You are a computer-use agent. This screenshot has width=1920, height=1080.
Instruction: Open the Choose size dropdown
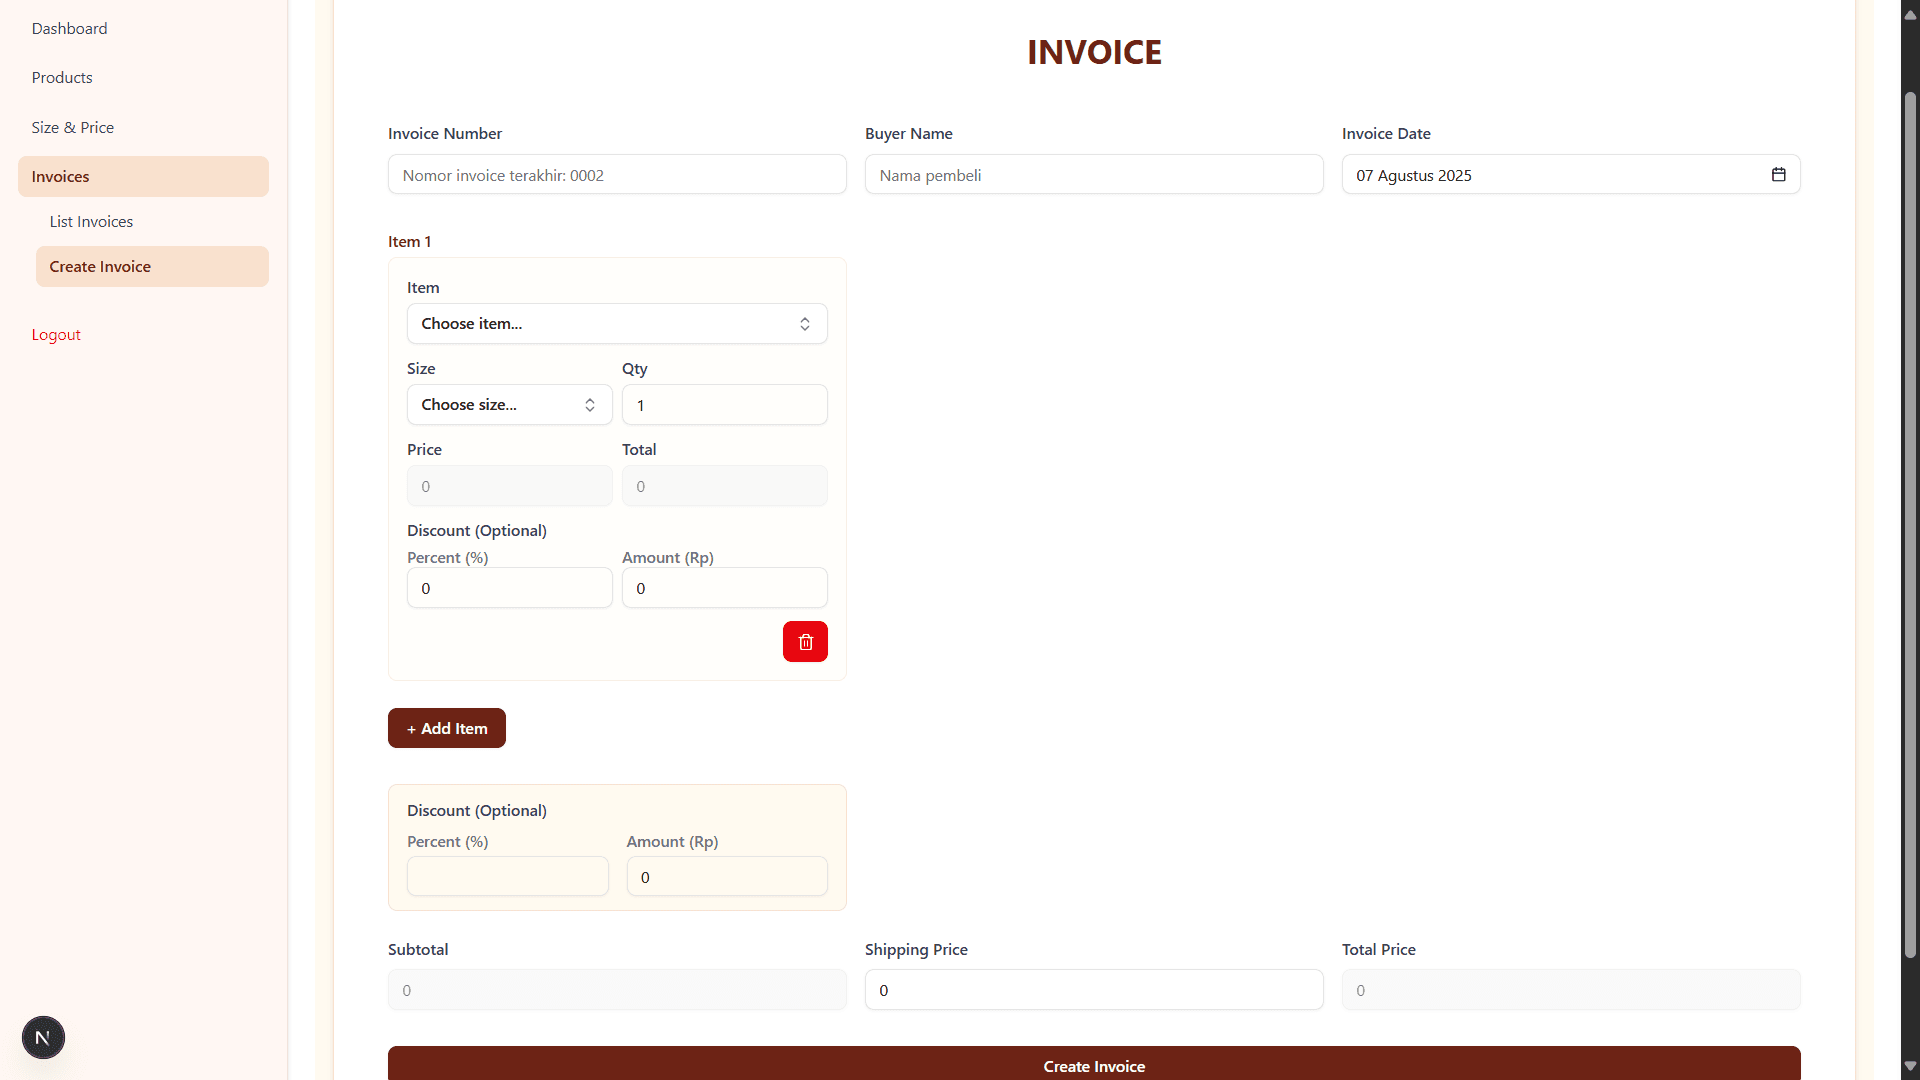pos(509,404)
